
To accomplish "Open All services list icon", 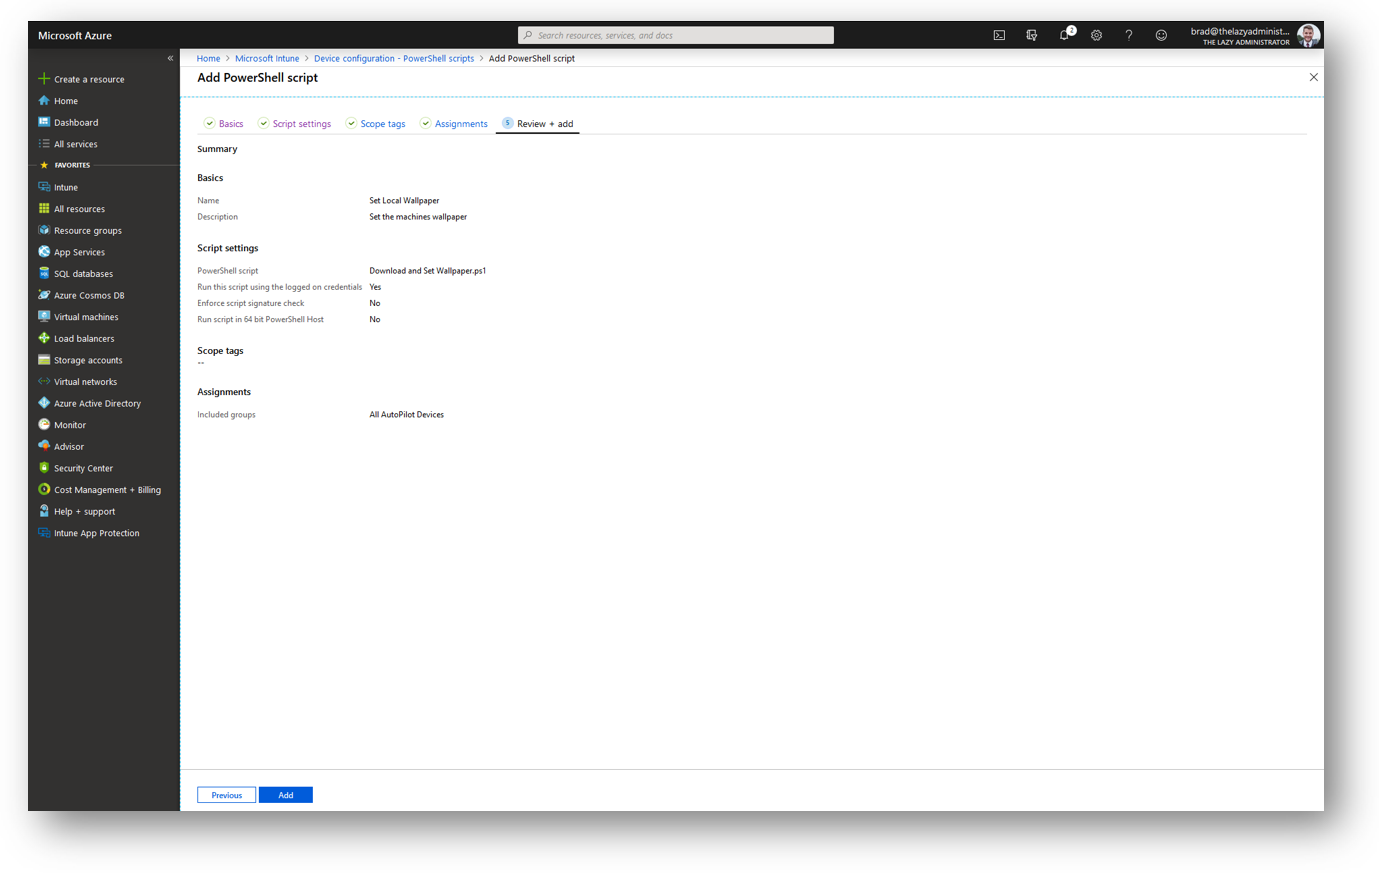I will [44, 144].
